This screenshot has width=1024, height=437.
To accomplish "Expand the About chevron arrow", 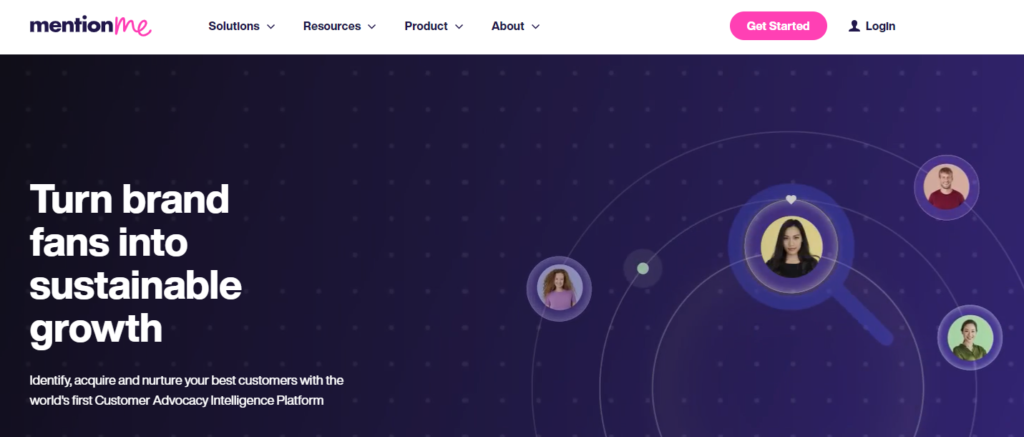I will click(x=536, y=27).
